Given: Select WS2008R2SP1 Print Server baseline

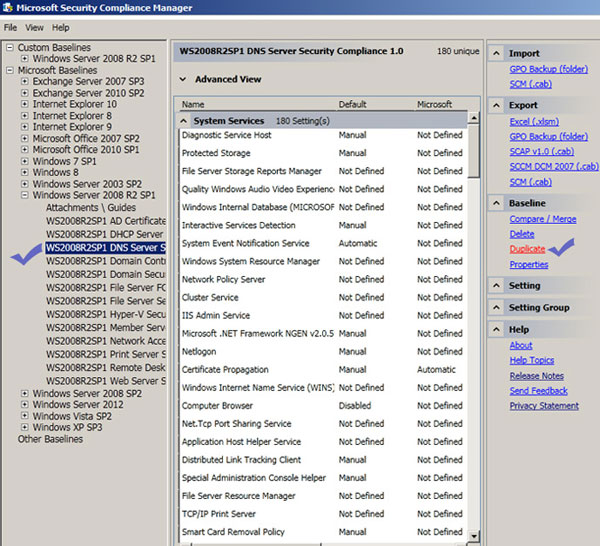Looking at the screenshot, I should [106, 354].
